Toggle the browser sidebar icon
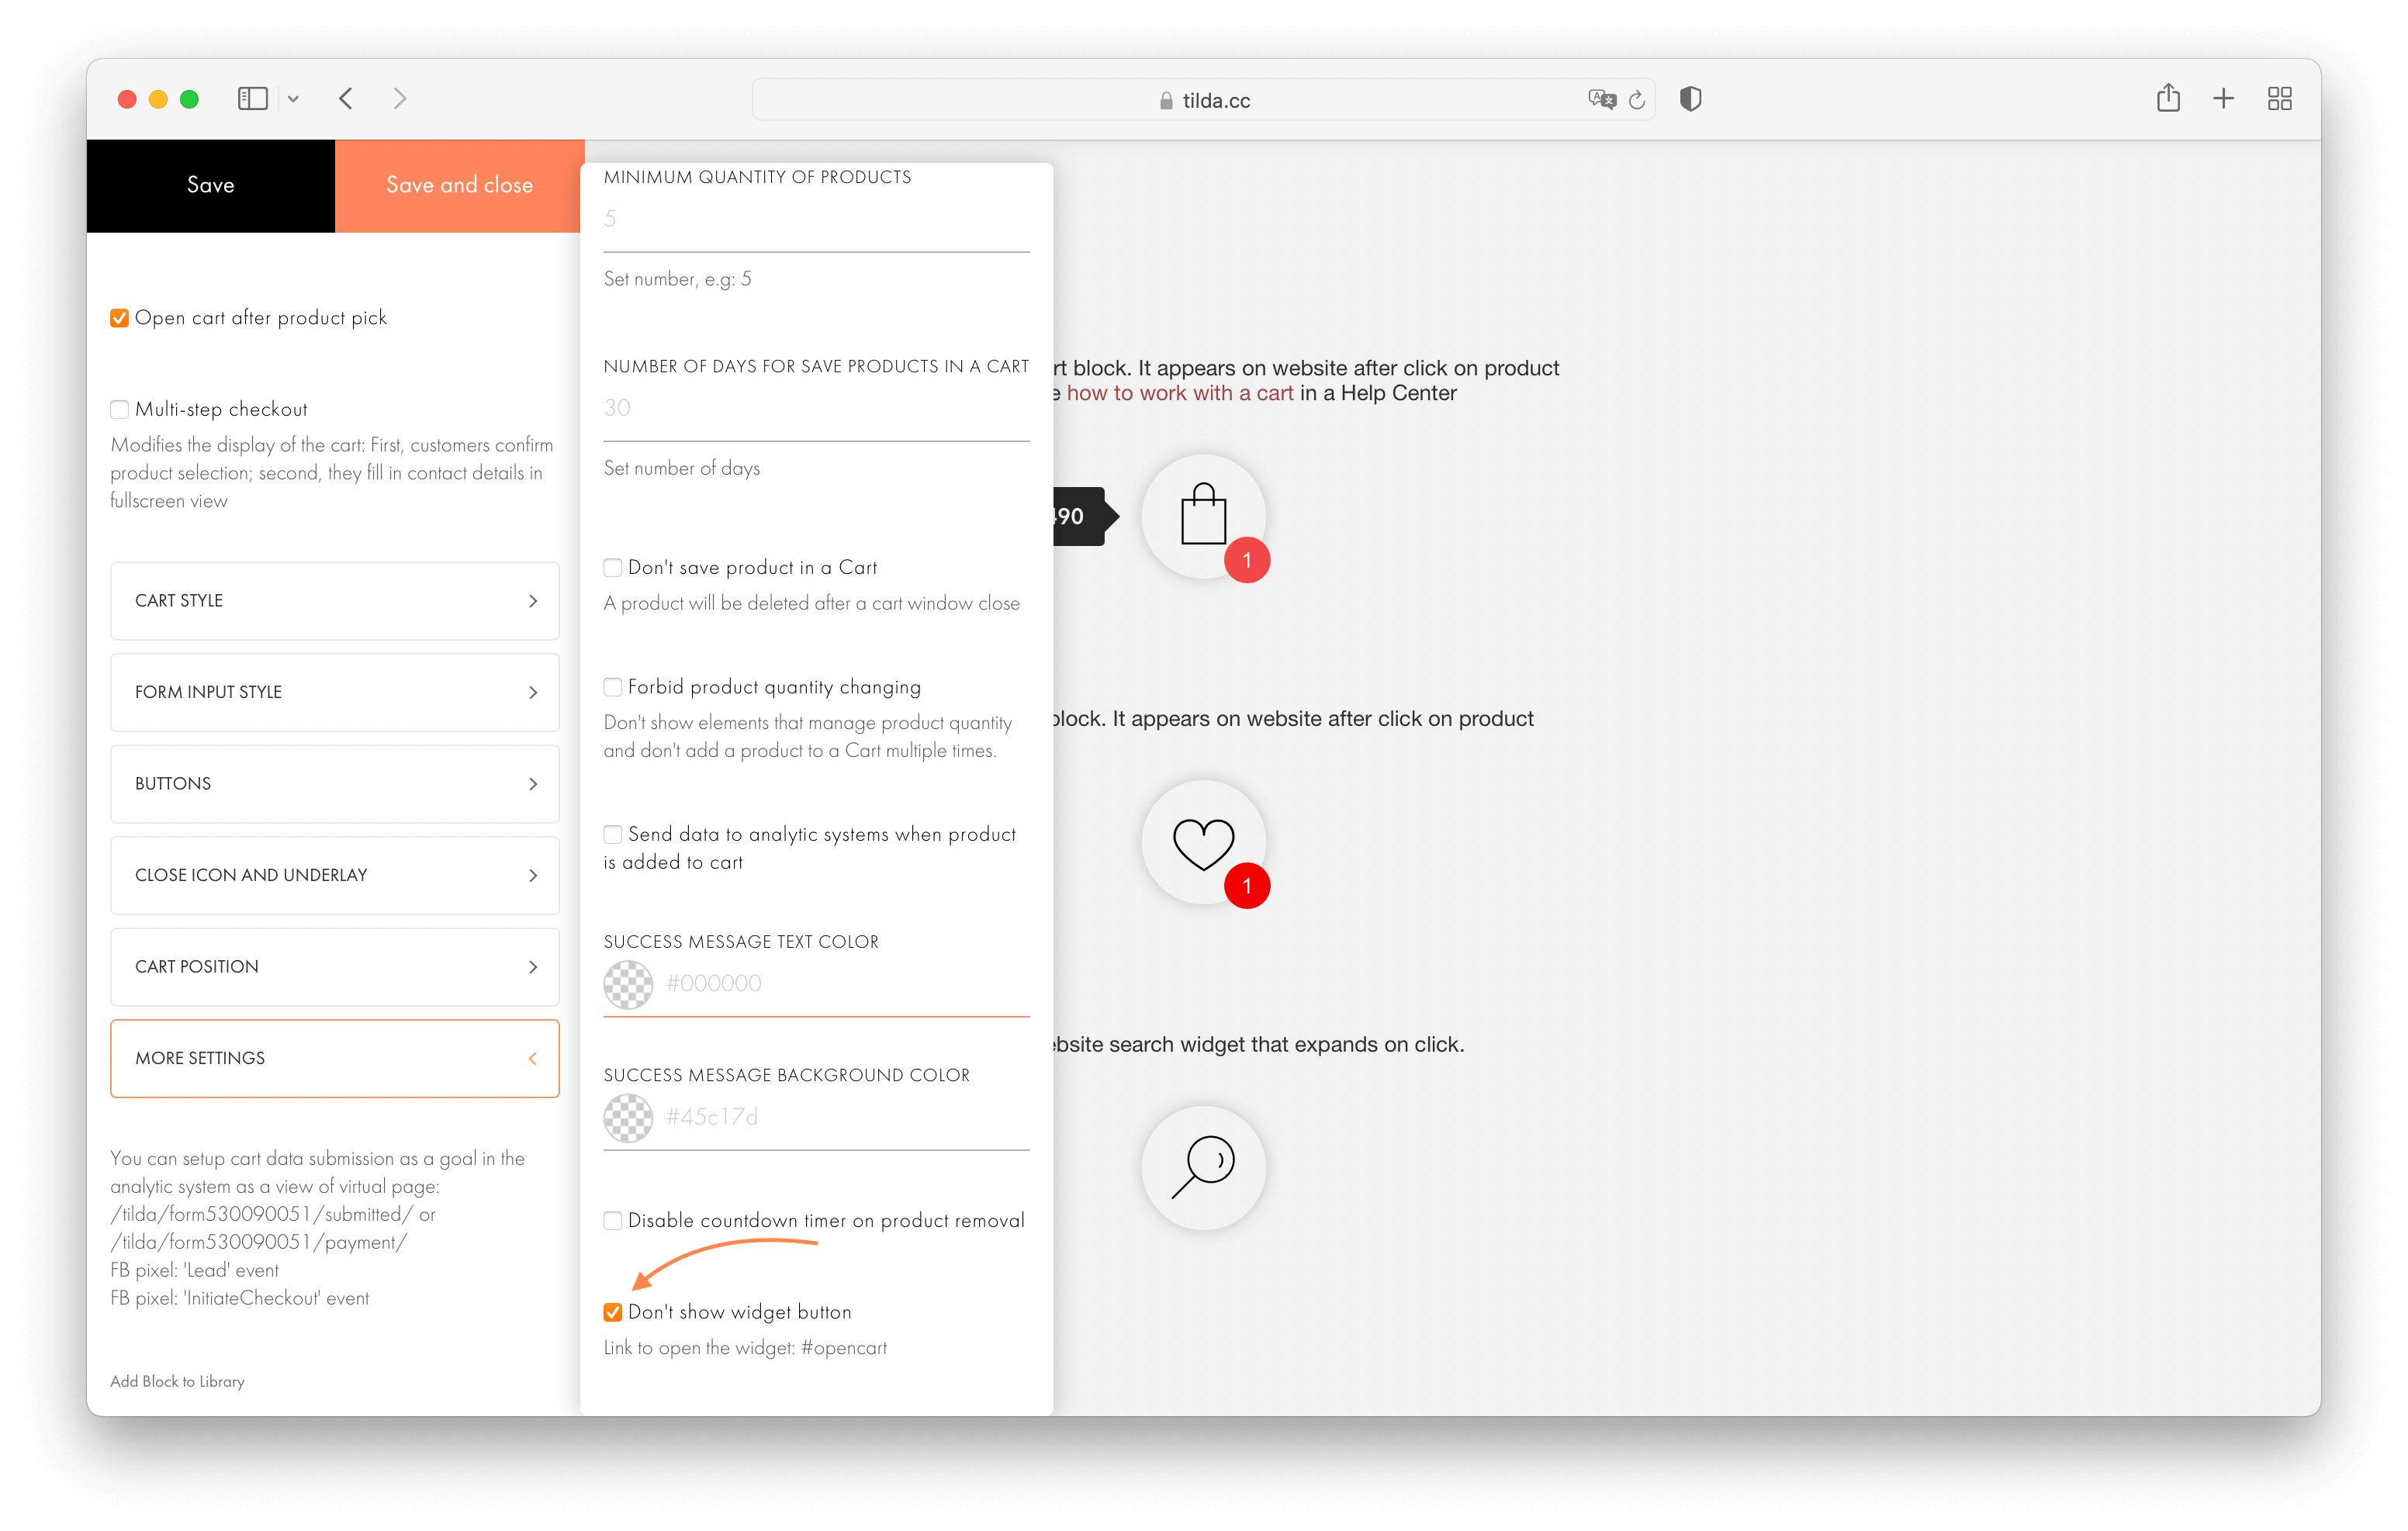 pos(252,98)
